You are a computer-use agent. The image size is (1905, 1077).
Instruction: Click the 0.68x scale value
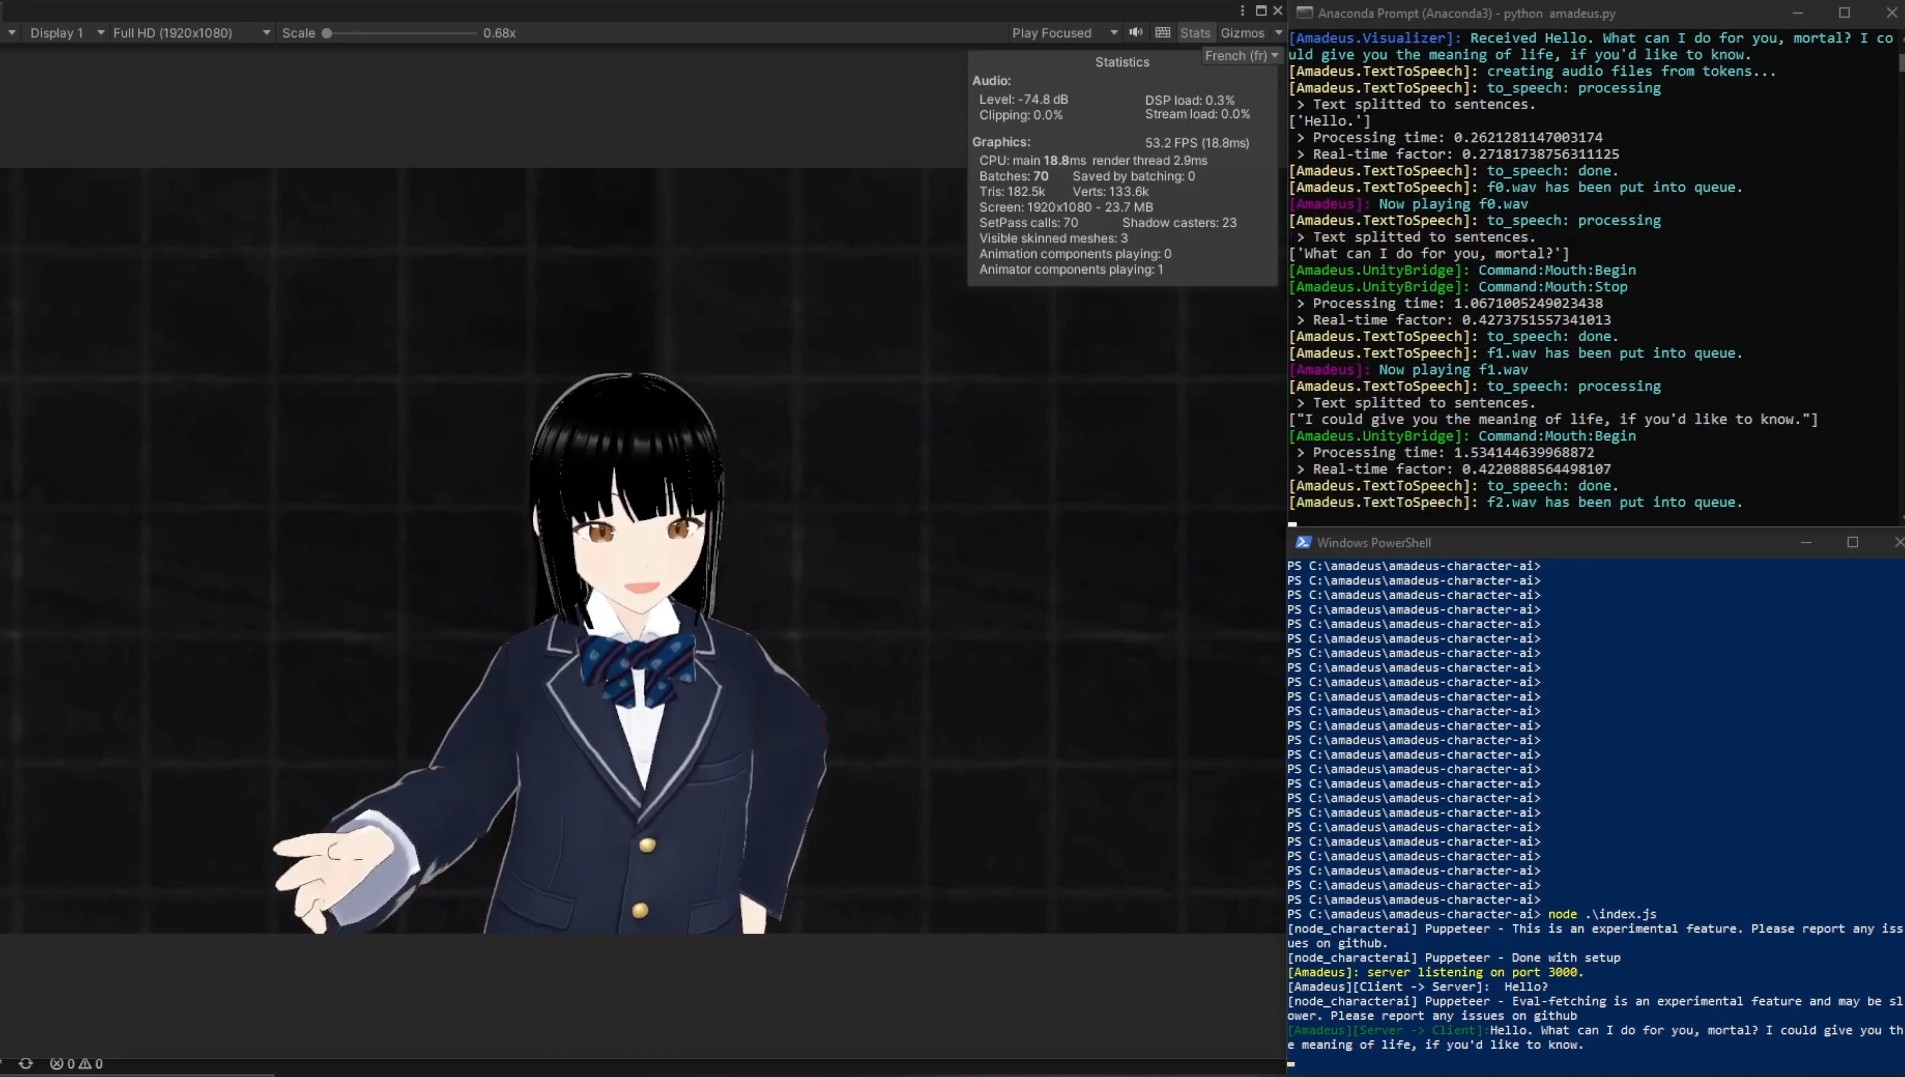499,33
